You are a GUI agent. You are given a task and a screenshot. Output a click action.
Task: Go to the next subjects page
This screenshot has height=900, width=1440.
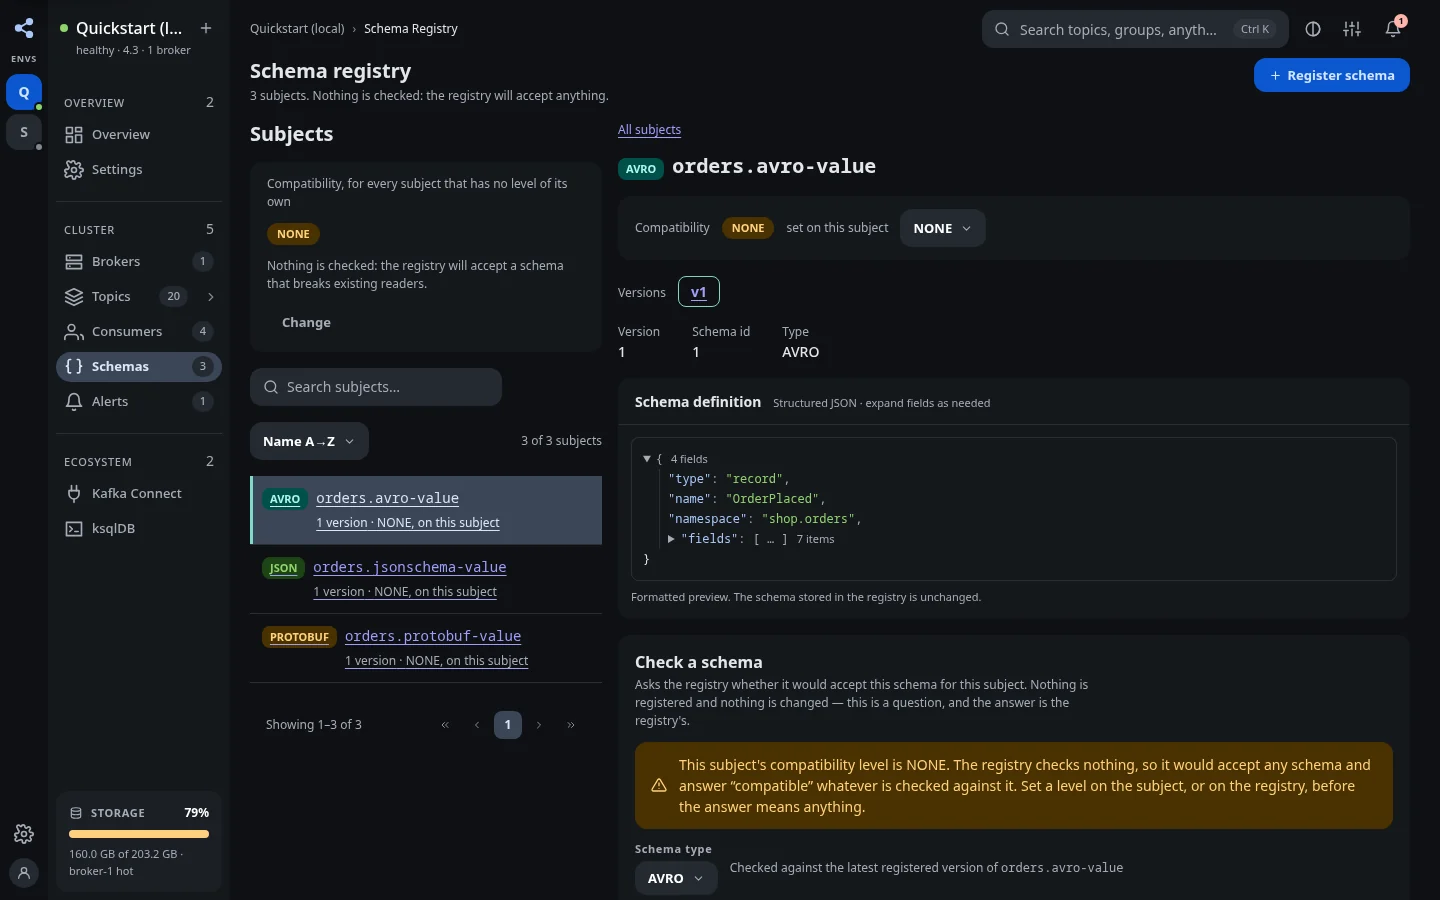tap(539, 725)
